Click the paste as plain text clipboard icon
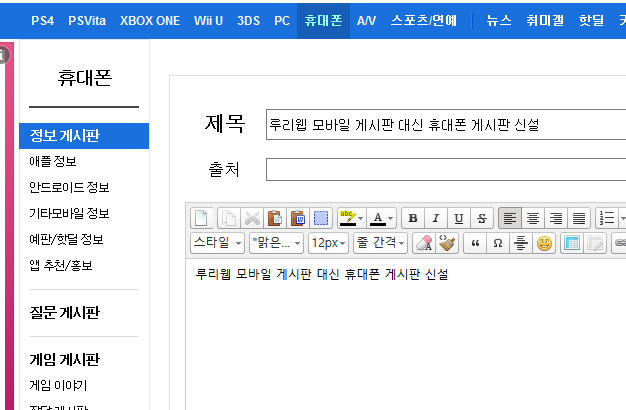This screenshot has height=410, width=626. click(275, 218)
